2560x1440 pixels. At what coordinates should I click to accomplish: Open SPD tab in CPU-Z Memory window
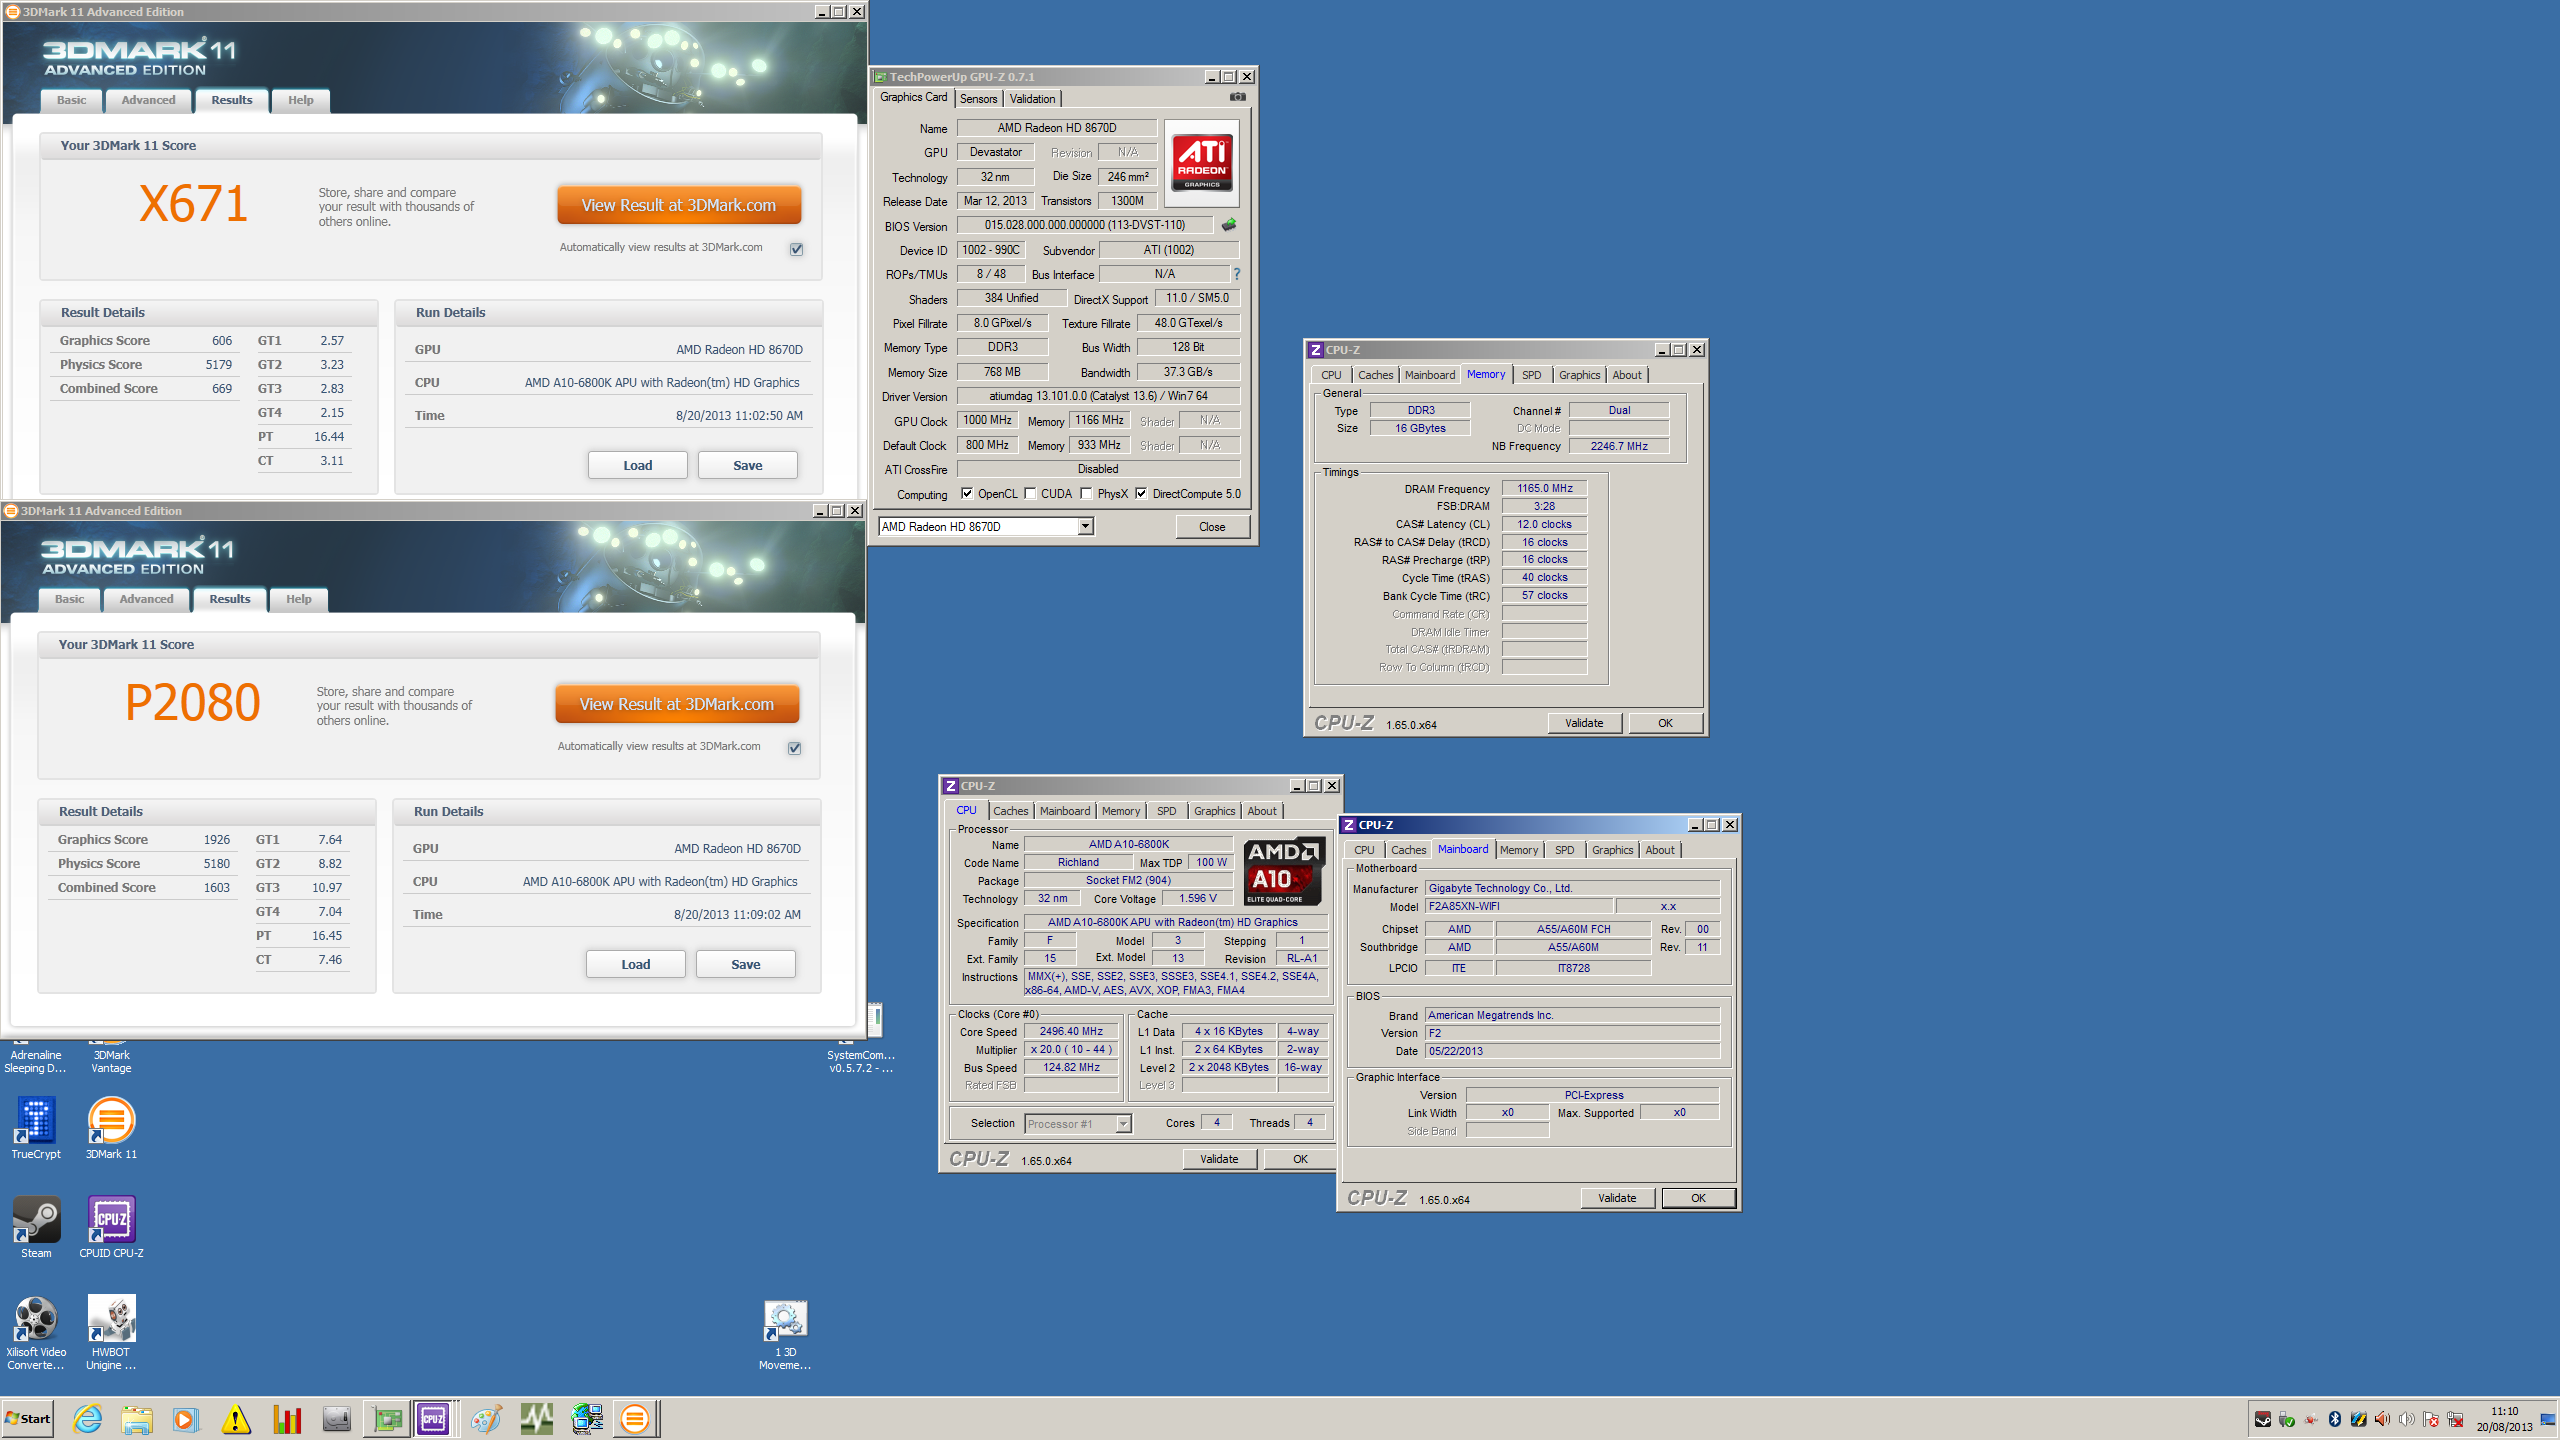point(1531,375)
